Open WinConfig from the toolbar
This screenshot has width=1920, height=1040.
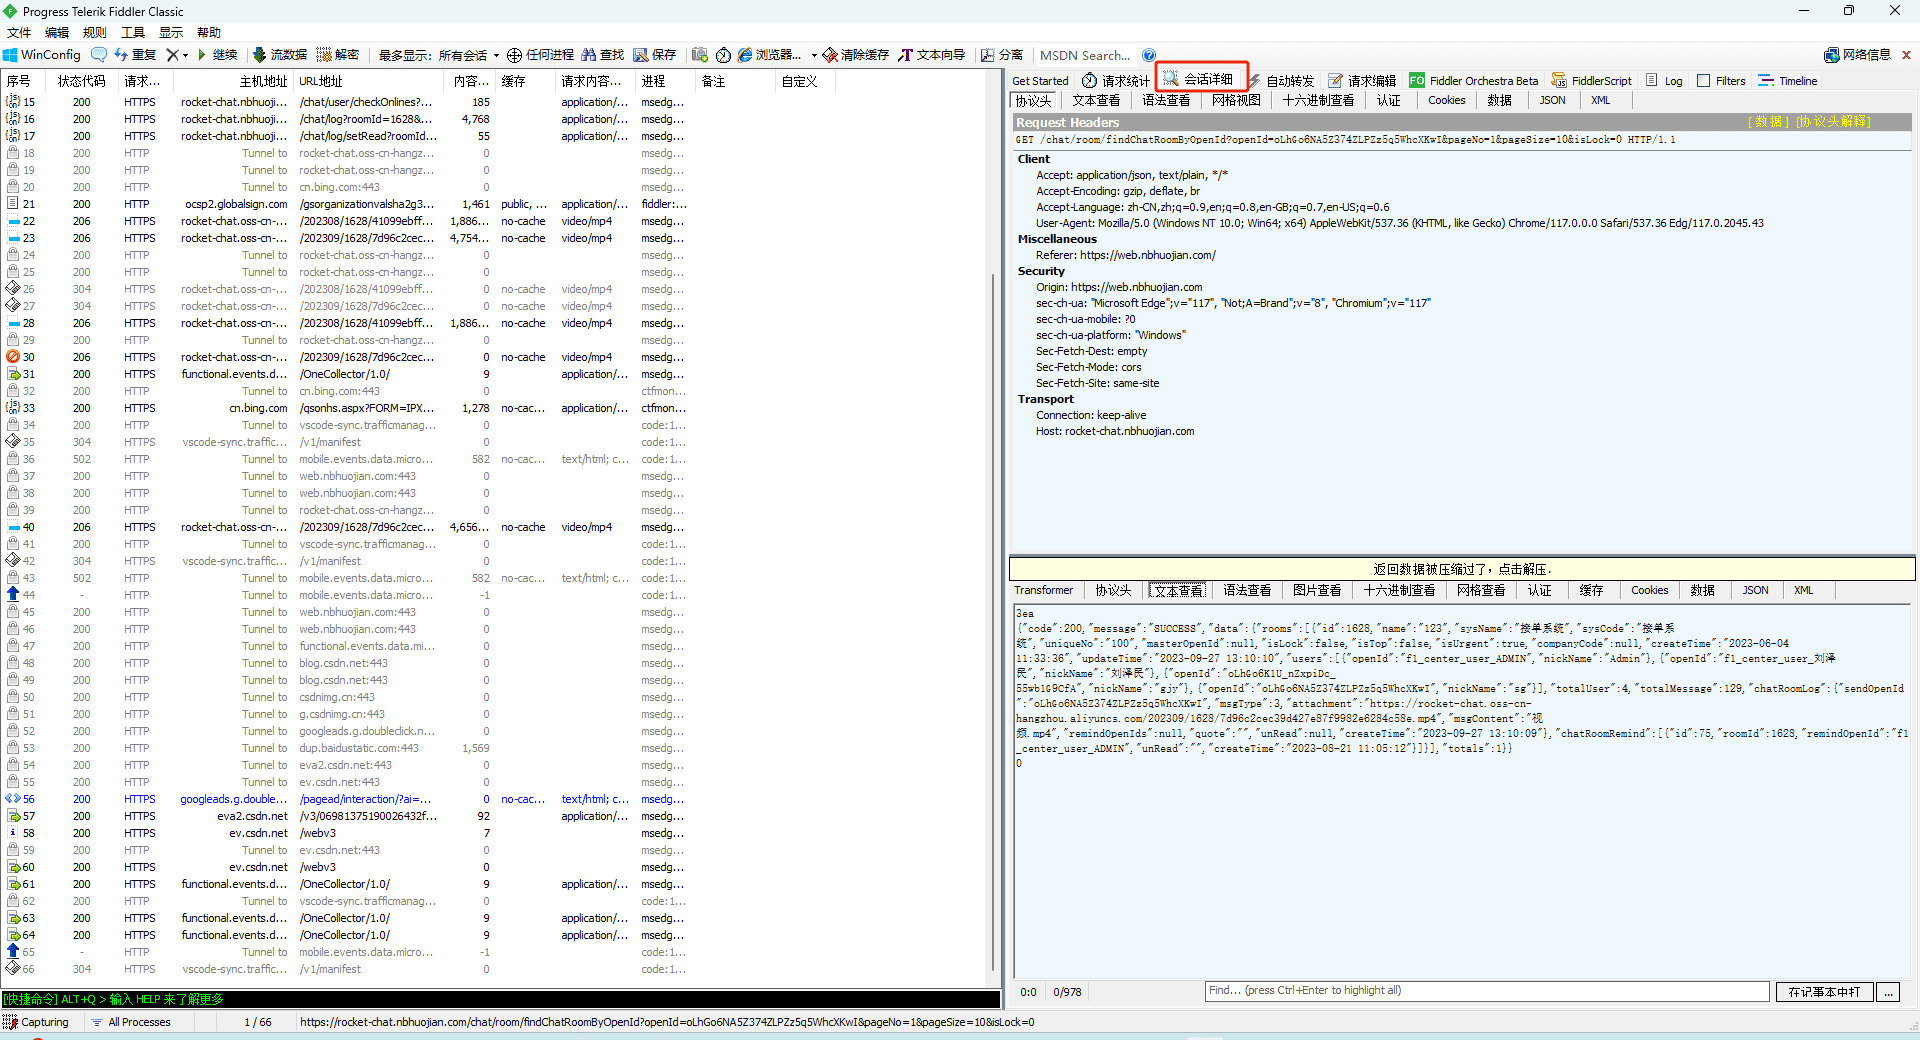click(x=42, y=55)
